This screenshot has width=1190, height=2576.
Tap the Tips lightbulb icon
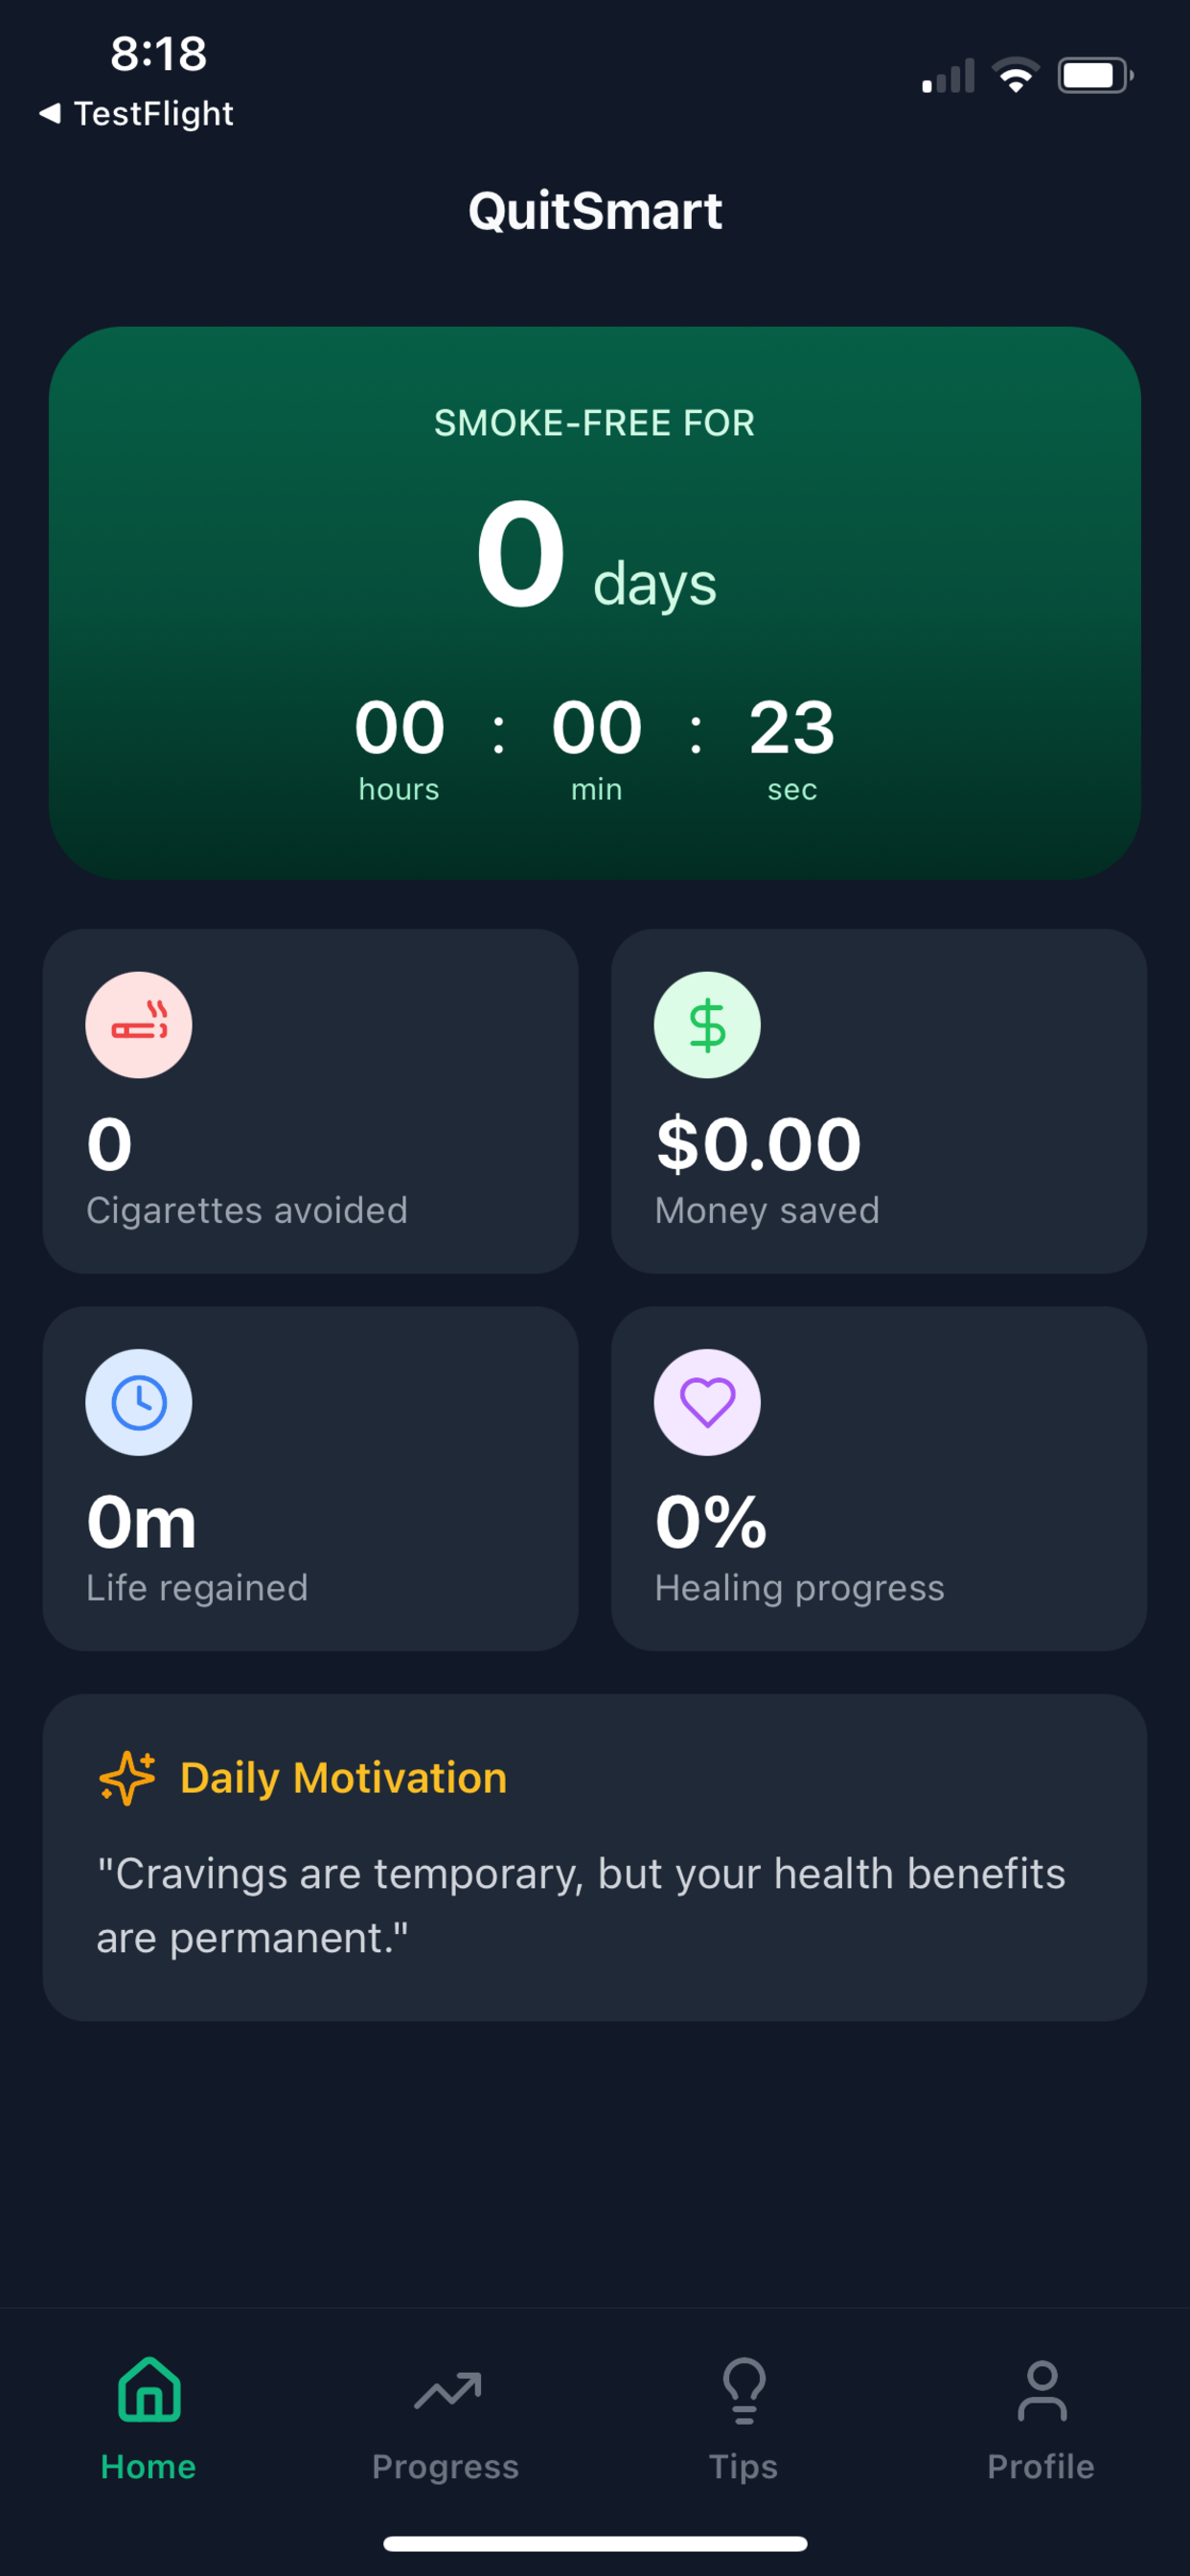coord(744,2391)
